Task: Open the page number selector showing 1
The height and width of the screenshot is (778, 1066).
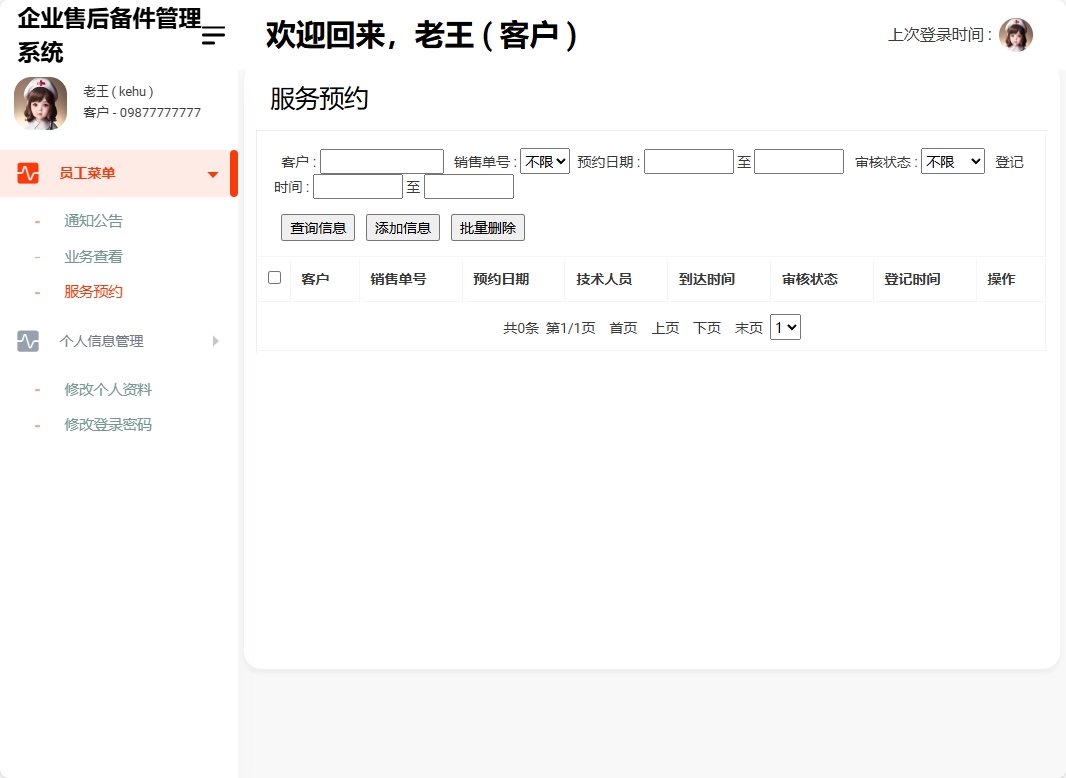Action: [x=785, y=327]
